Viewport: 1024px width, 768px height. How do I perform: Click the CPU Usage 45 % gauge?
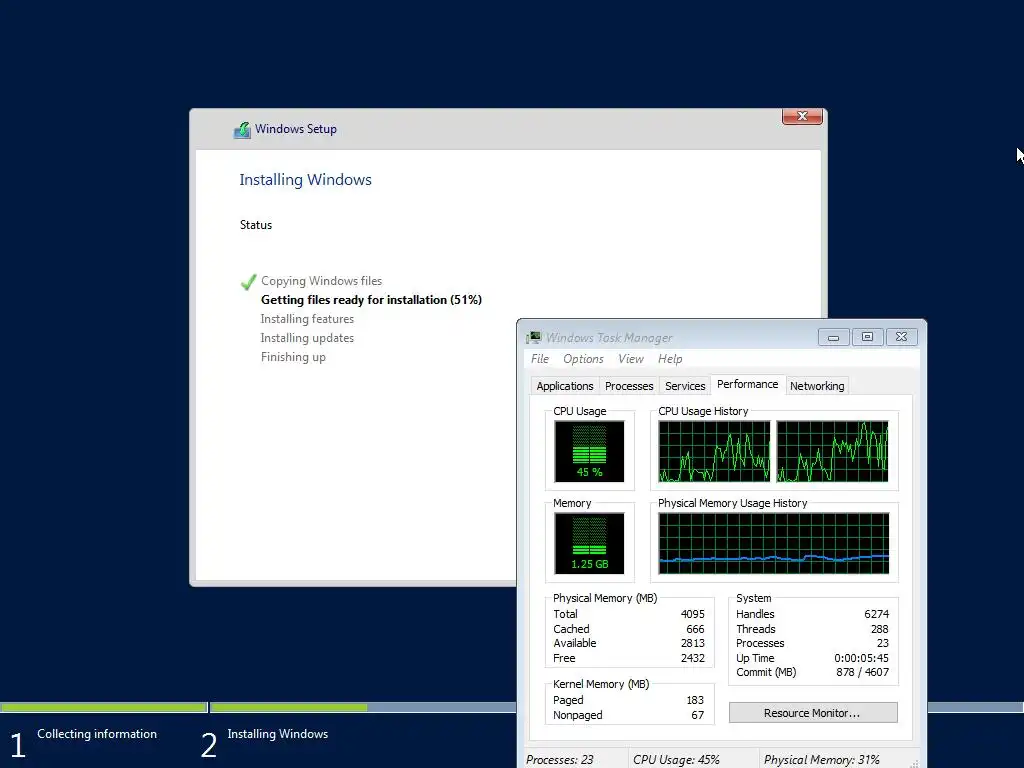(589, 451)
